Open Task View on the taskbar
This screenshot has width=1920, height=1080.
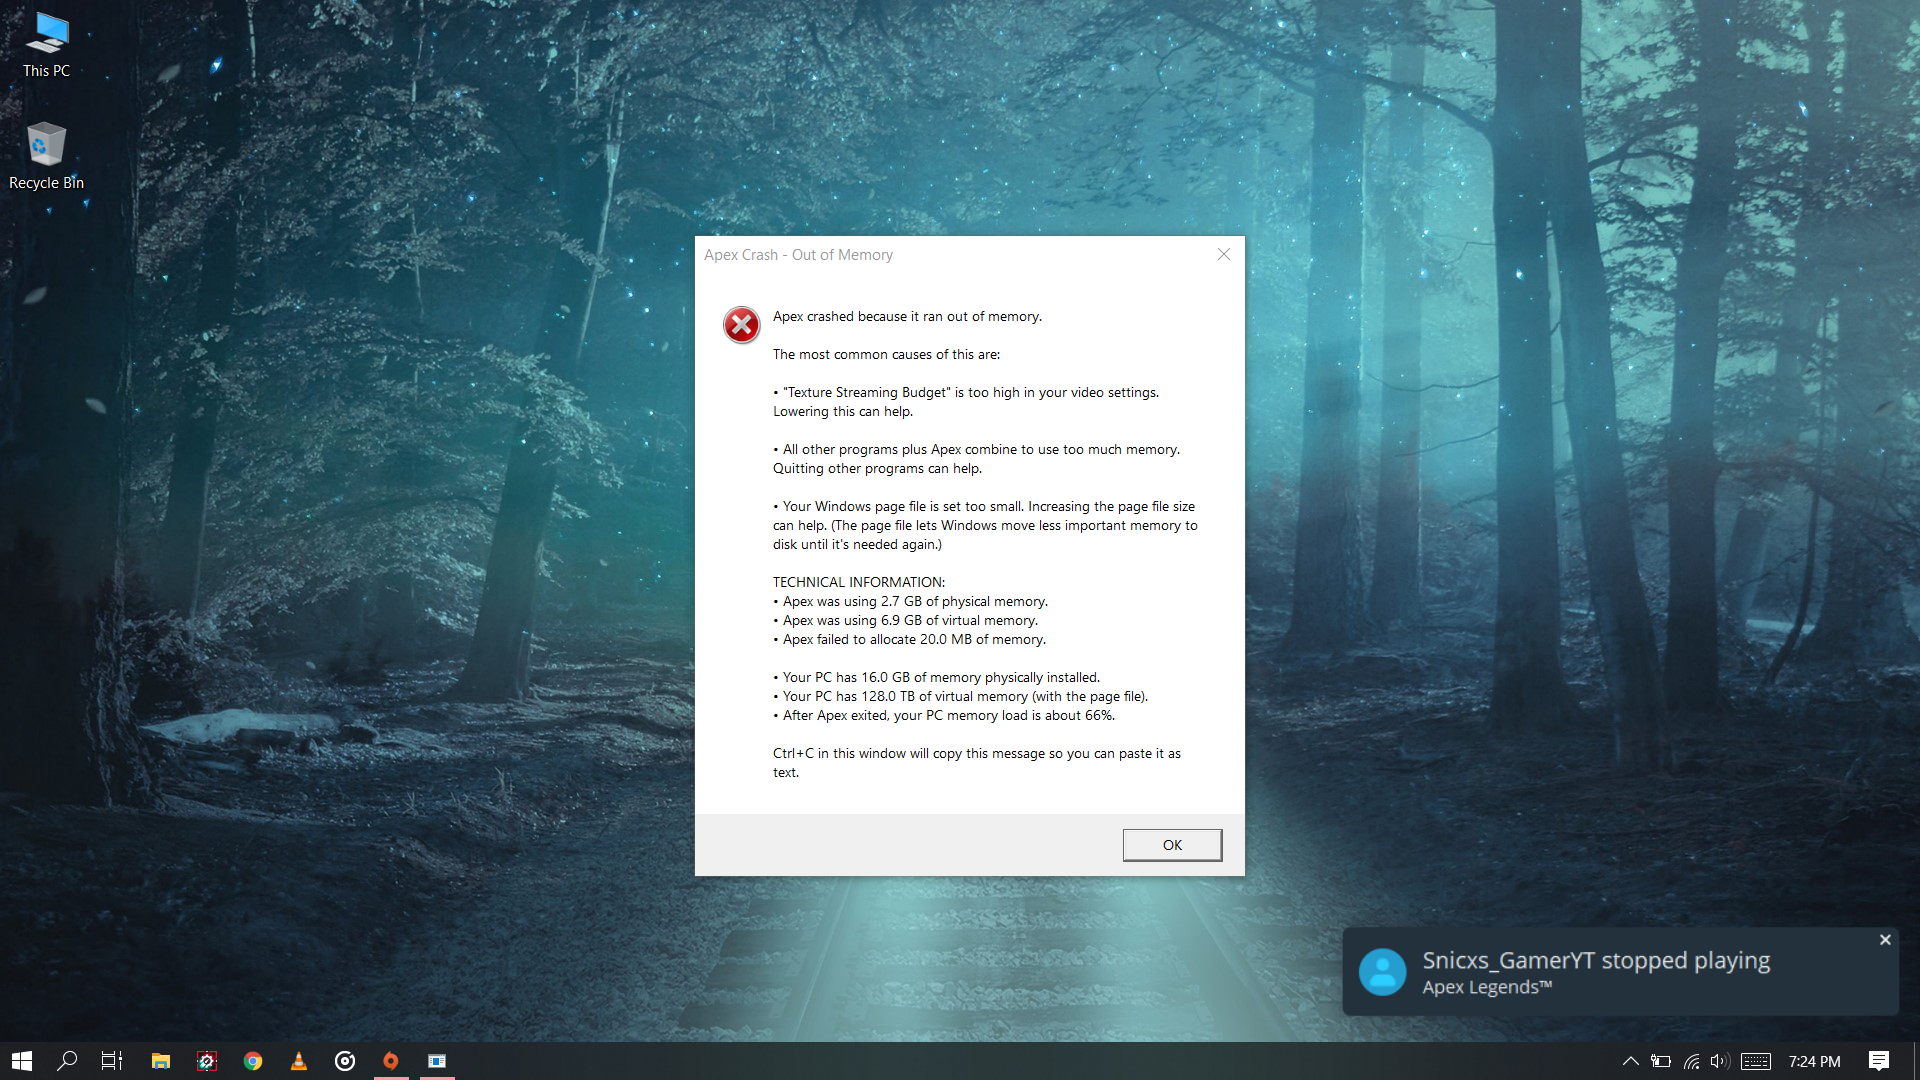click(112, 1061)
